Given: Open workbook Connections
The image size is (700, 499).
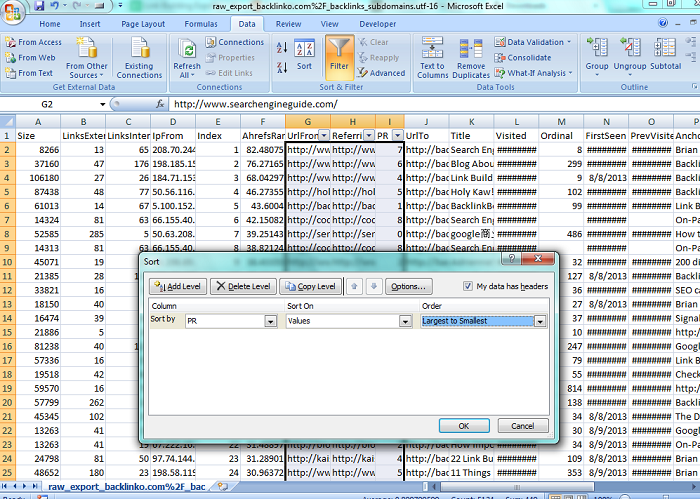Looking at the screenshot, I should click(x=235, y=42).
